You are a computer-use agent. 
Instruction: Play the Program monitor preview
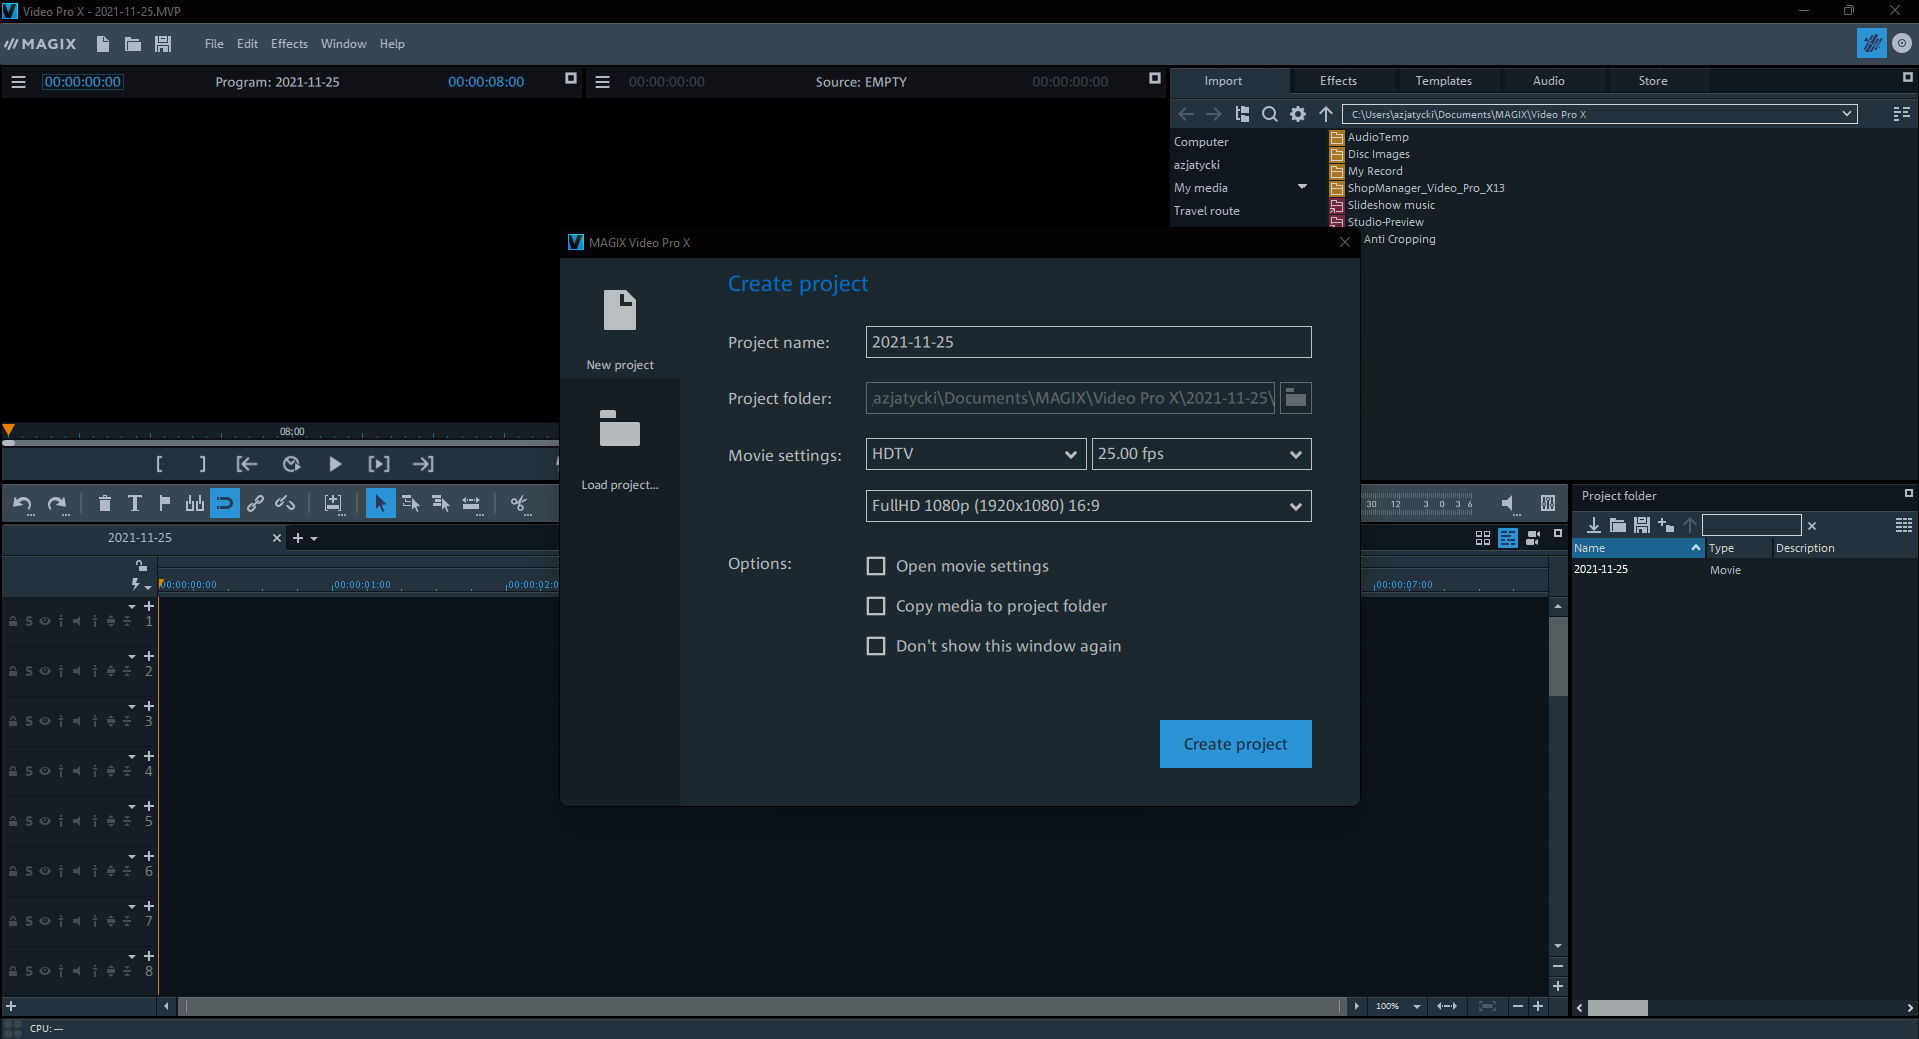click(x=335, y=464)
